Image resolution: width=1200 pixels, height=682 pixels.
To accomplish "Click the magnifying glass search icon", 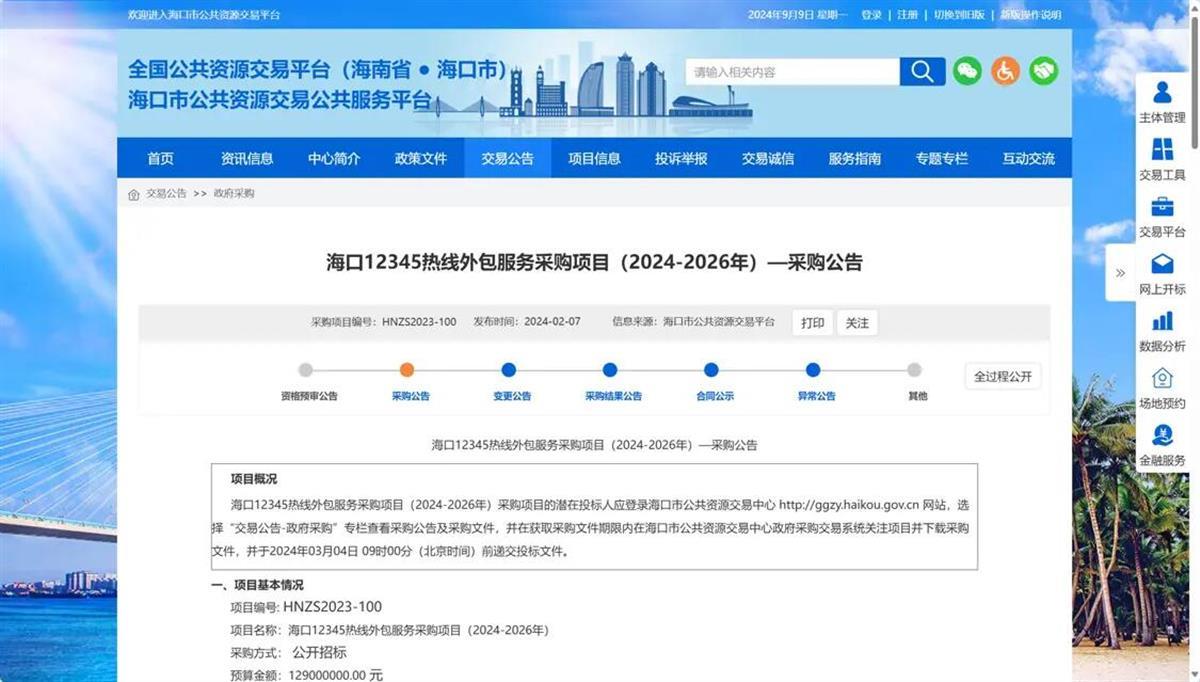I will (x=921, y=71).
